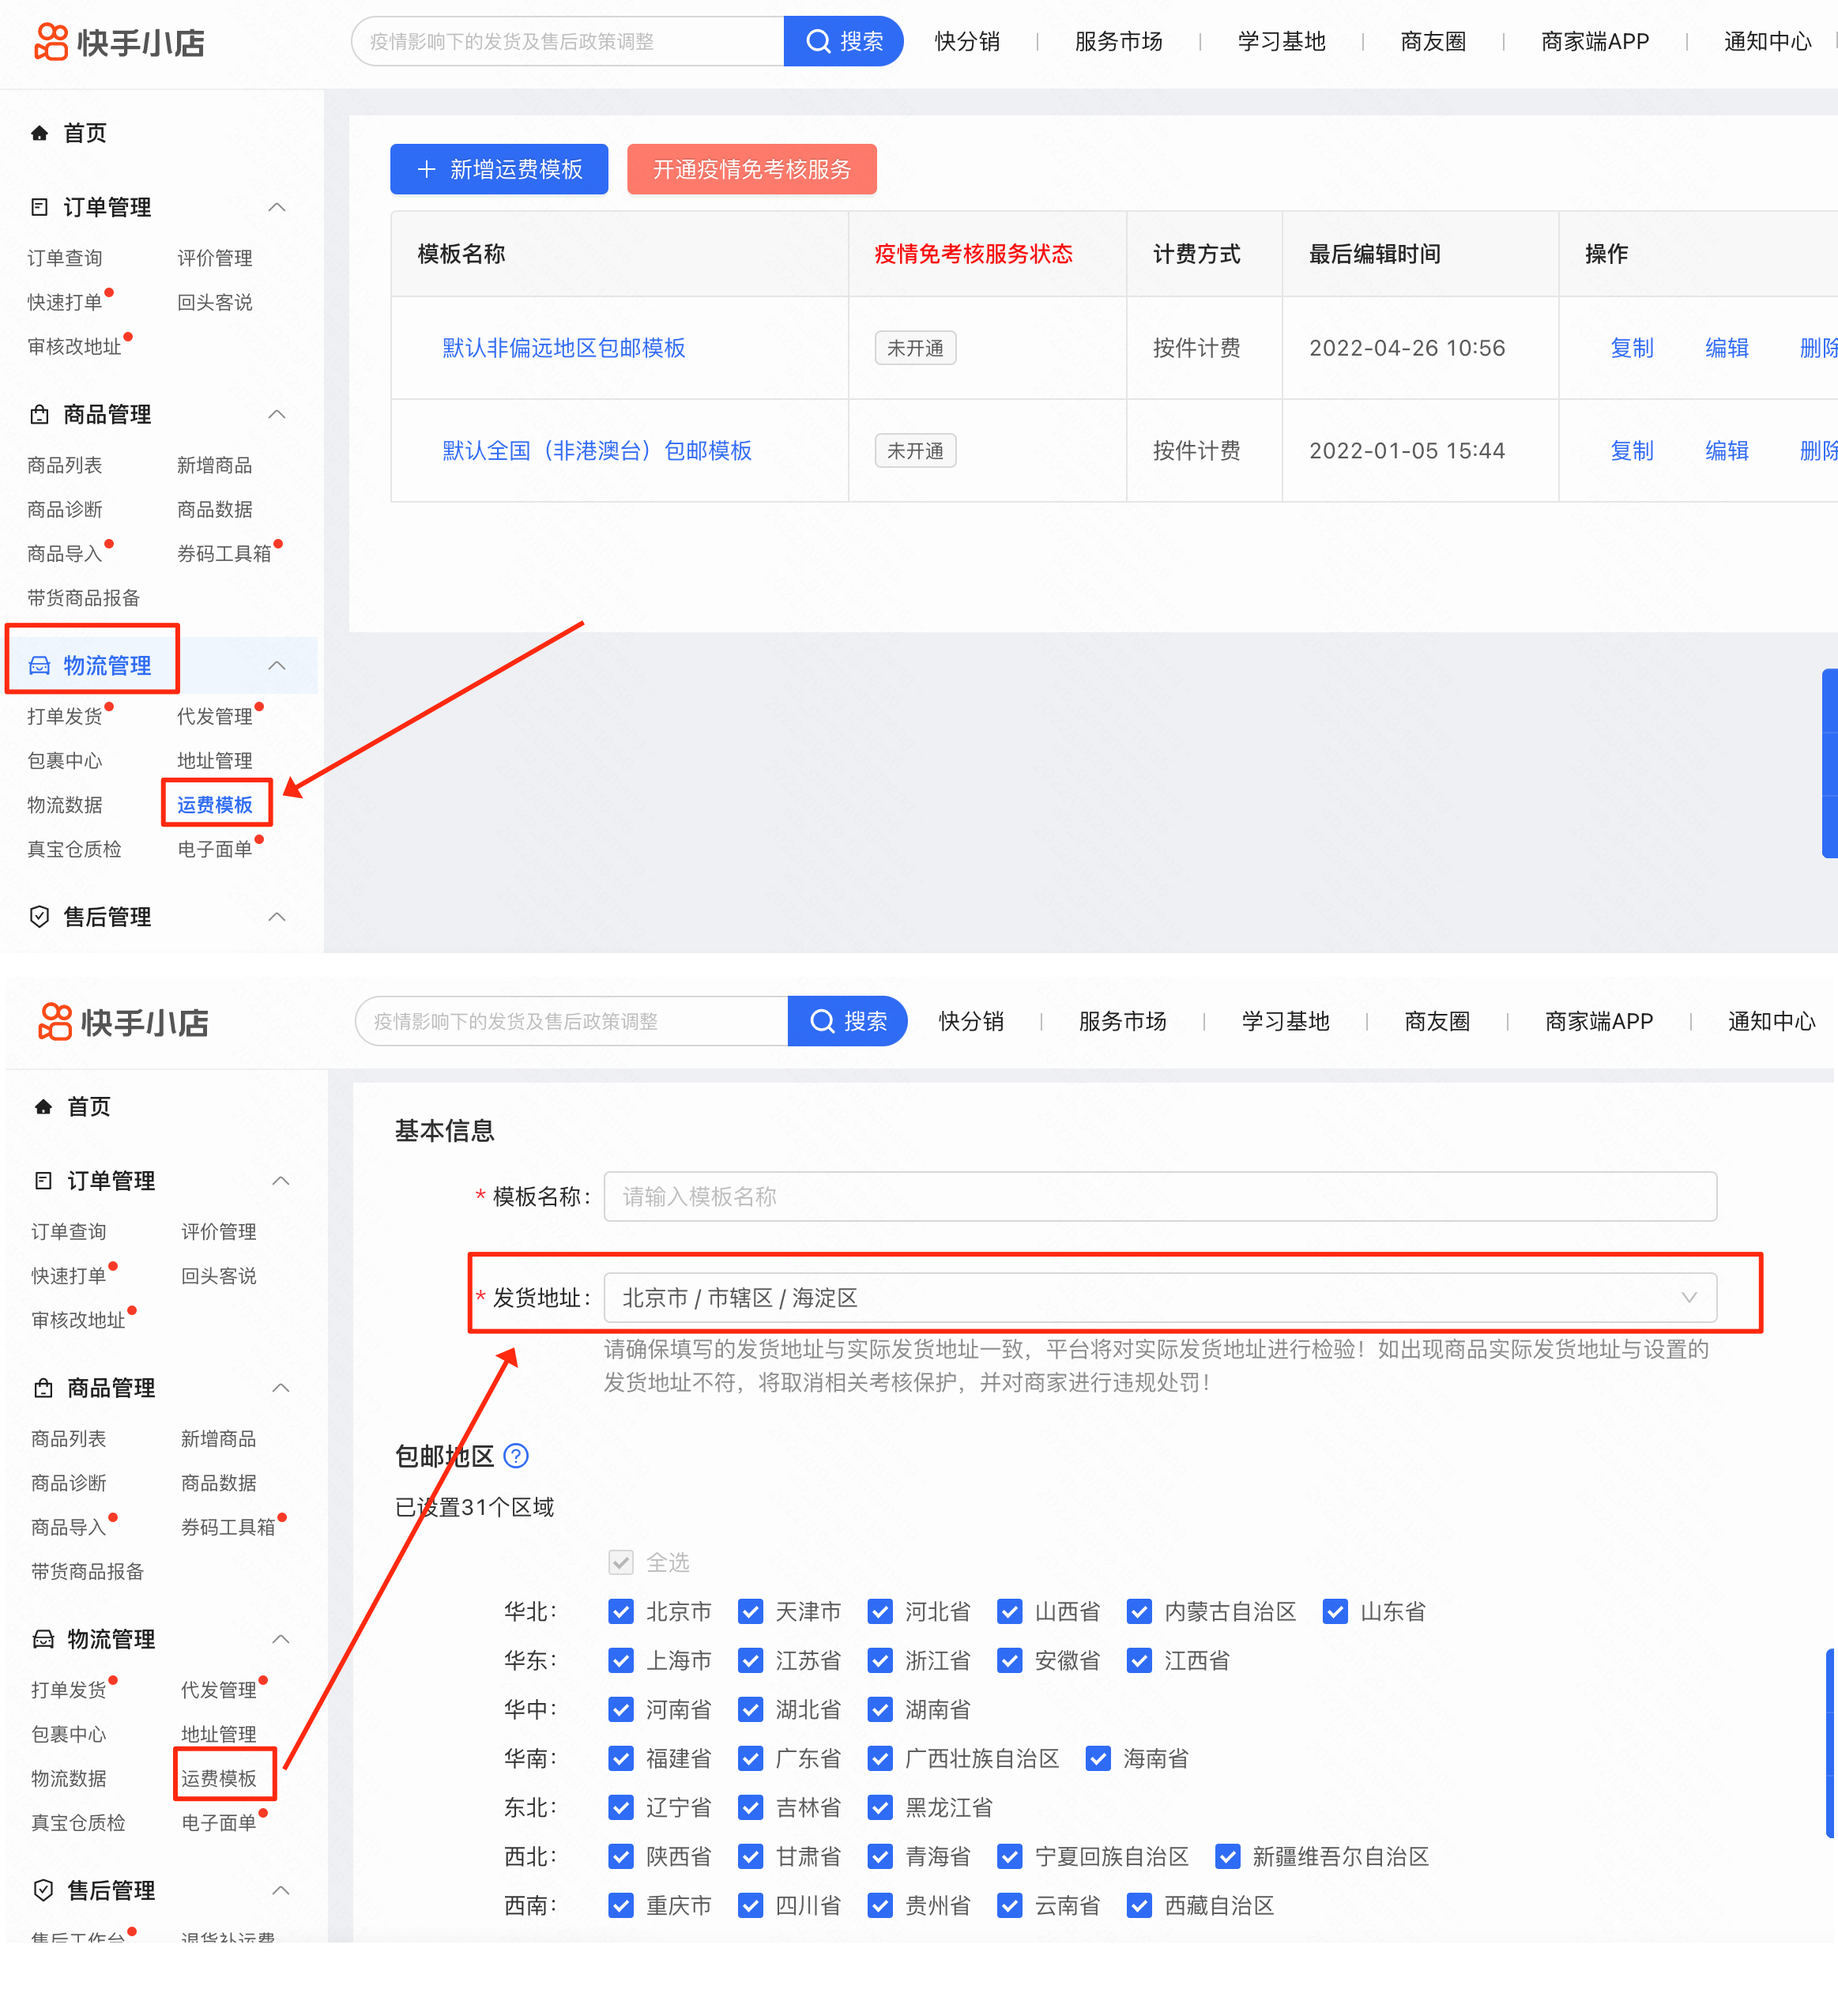The image size is (1838, 2016).
Task: Click the home icon beside 首页 in the bottom sidebar
Action: 43,1106
